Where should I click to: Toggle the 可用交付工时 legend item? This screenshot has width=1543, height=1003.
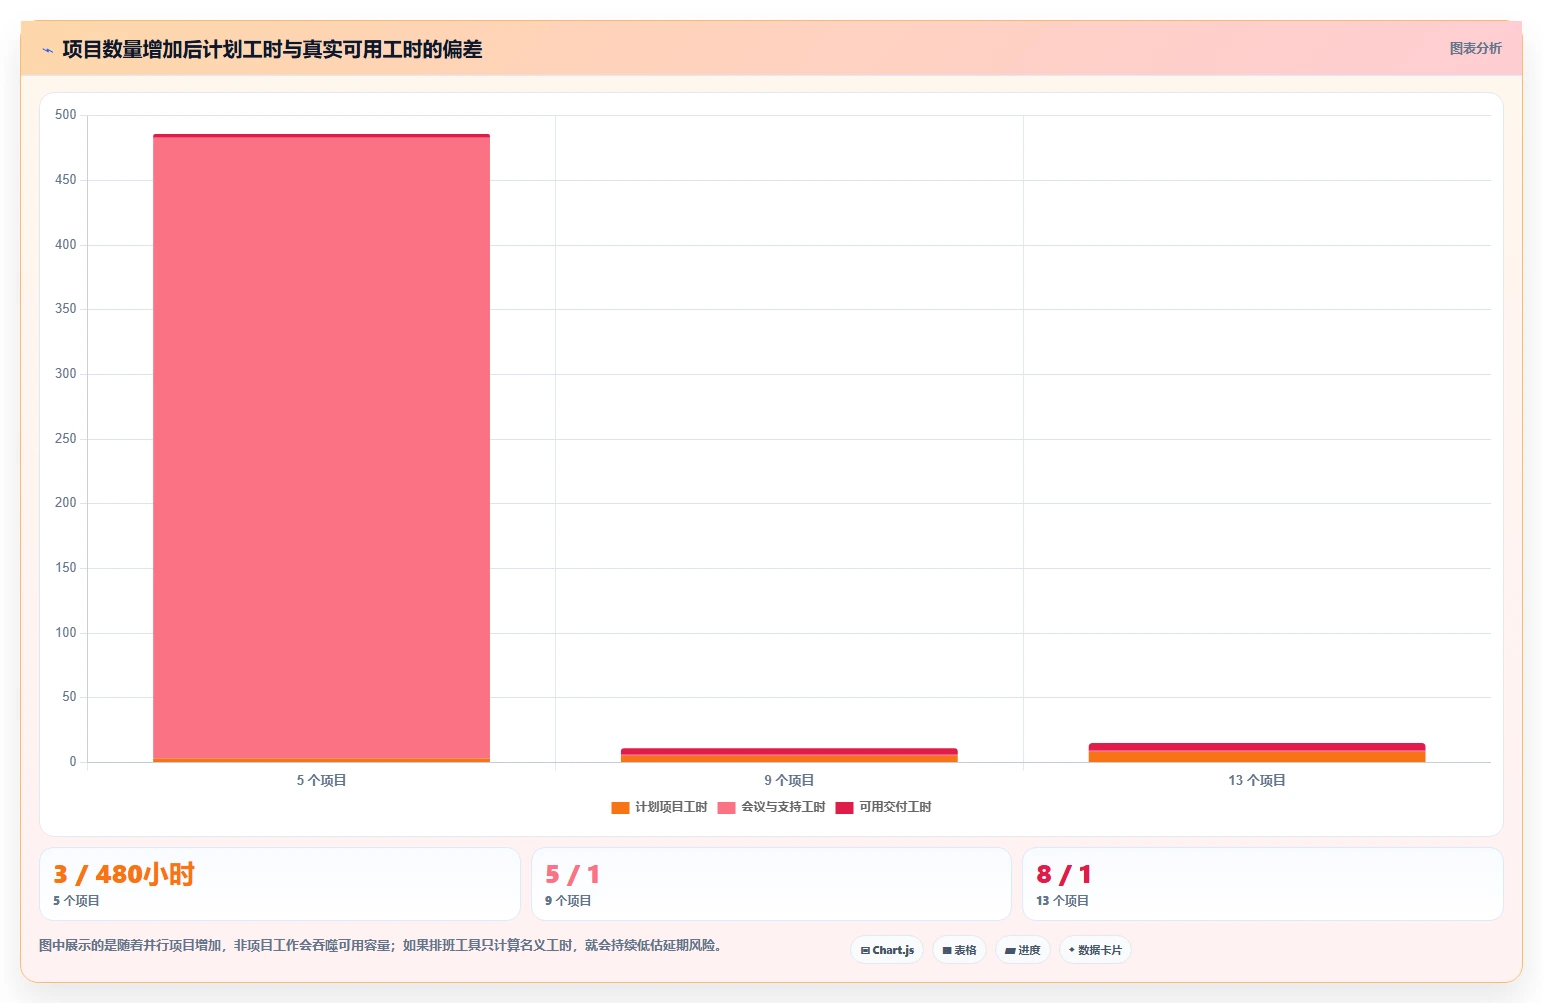[x=883, y=807]
